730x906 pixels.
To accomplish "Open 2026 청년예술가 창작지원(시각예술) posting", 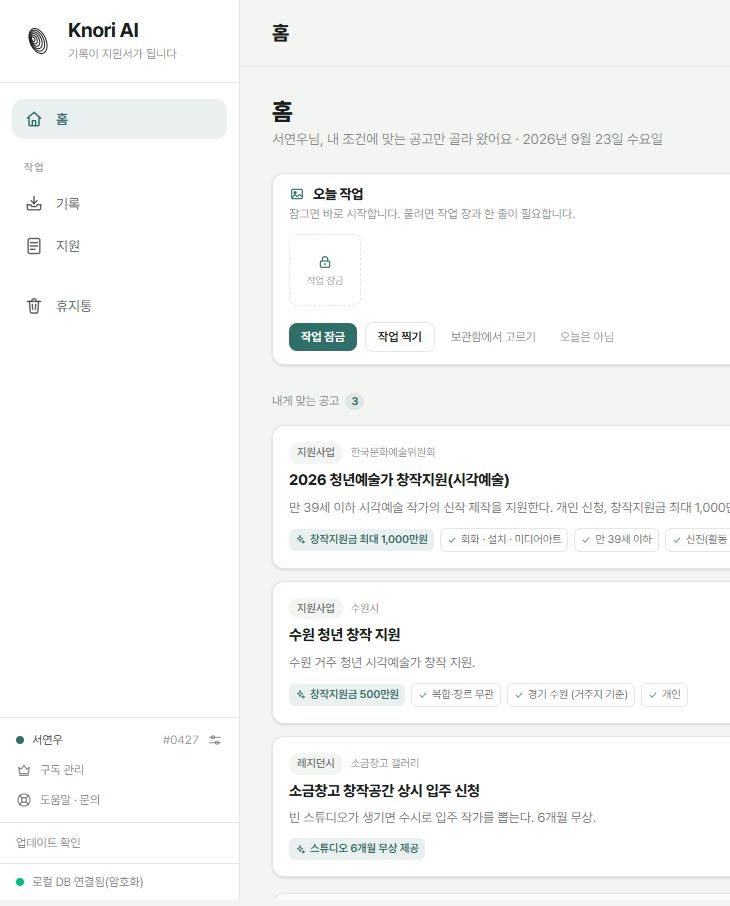I will pyautogui.click(x=399, y=480).
